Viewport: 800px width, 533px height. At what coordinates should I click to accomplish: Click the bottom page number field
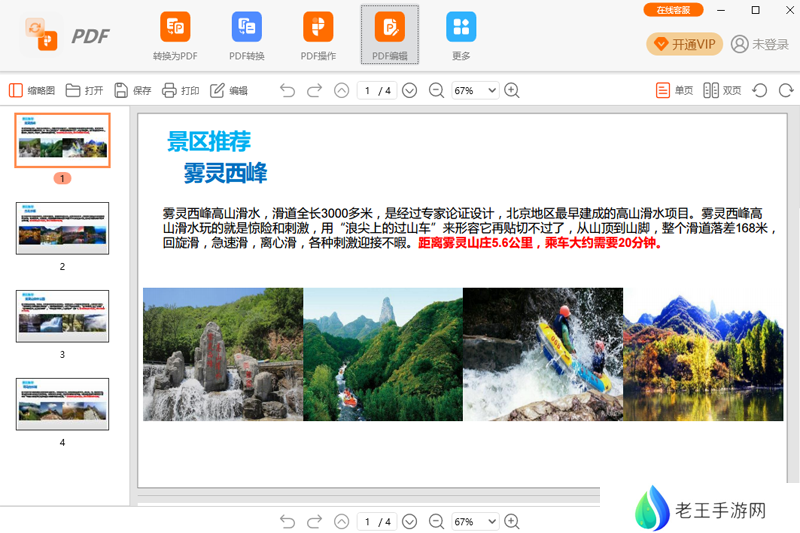pos(366,522)
